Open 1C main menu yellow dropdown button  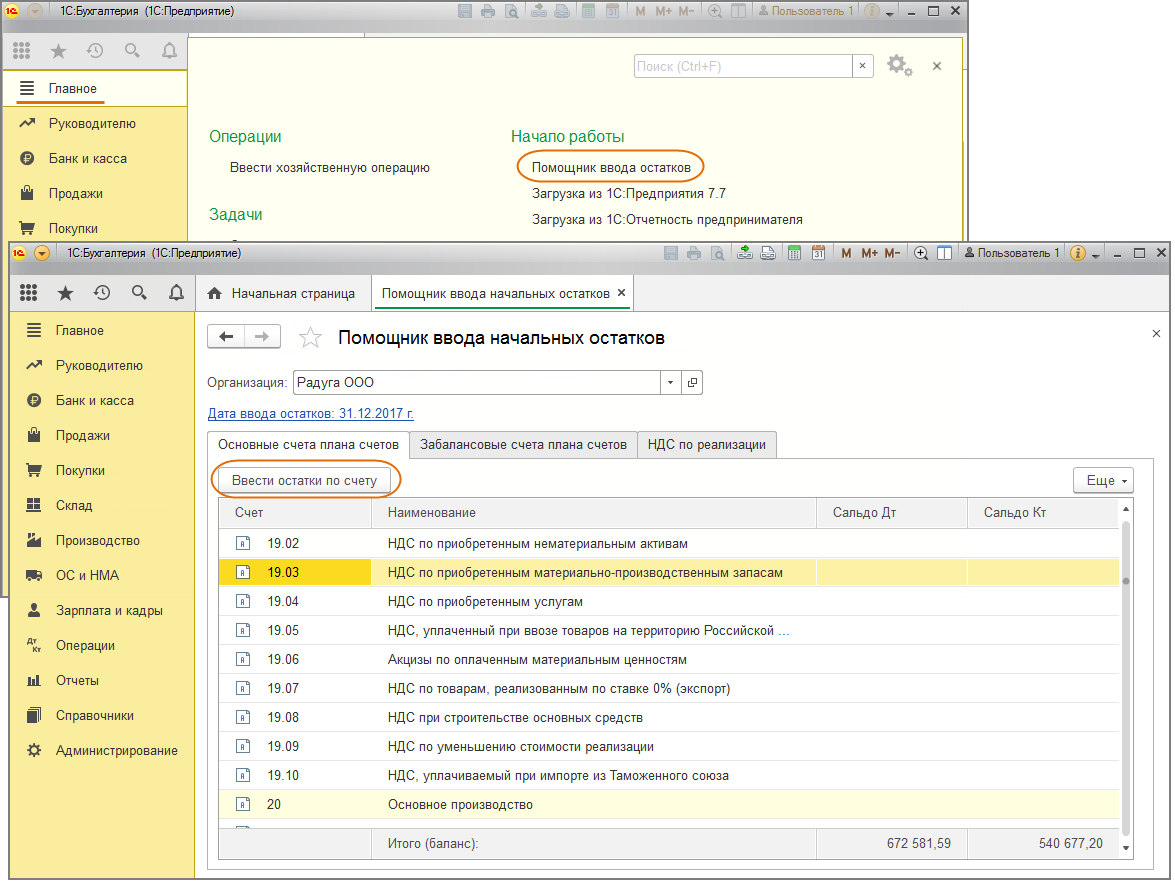(42, 253)
